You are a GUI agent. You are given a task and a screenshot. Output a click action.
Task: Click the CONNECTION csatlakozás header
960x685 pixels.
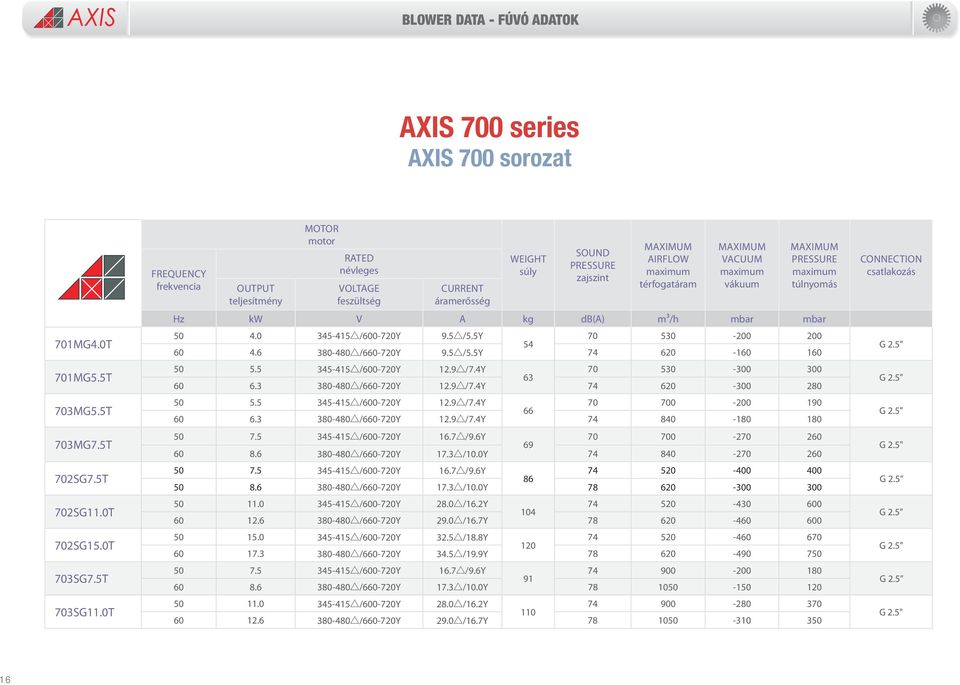(x=891, y=265)
